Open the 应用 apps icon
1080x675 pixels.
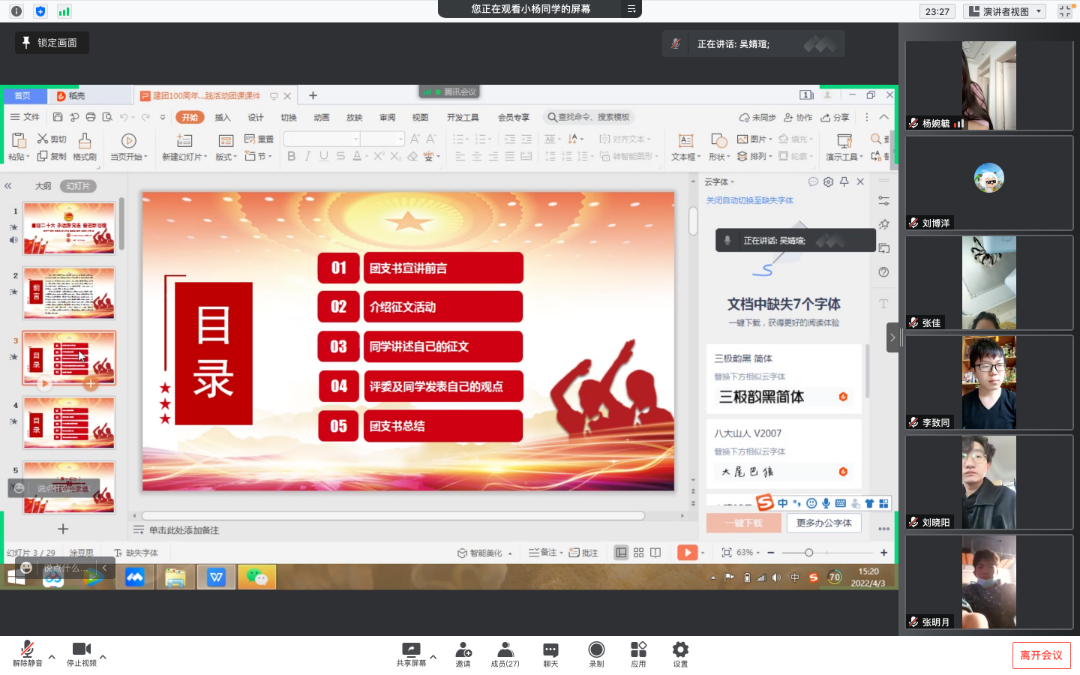(x=638, y=653)
